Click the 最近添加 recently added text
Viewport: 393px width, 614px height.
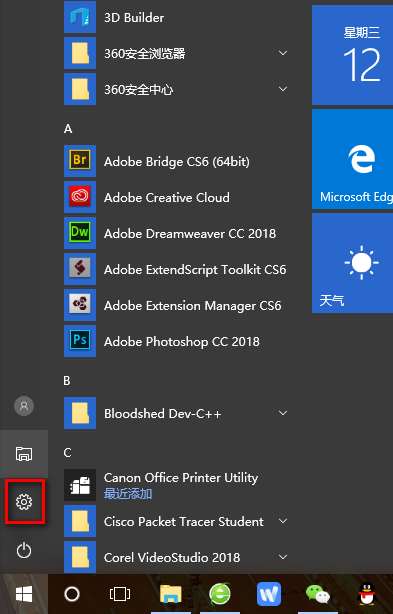click(x=128, y=494)
